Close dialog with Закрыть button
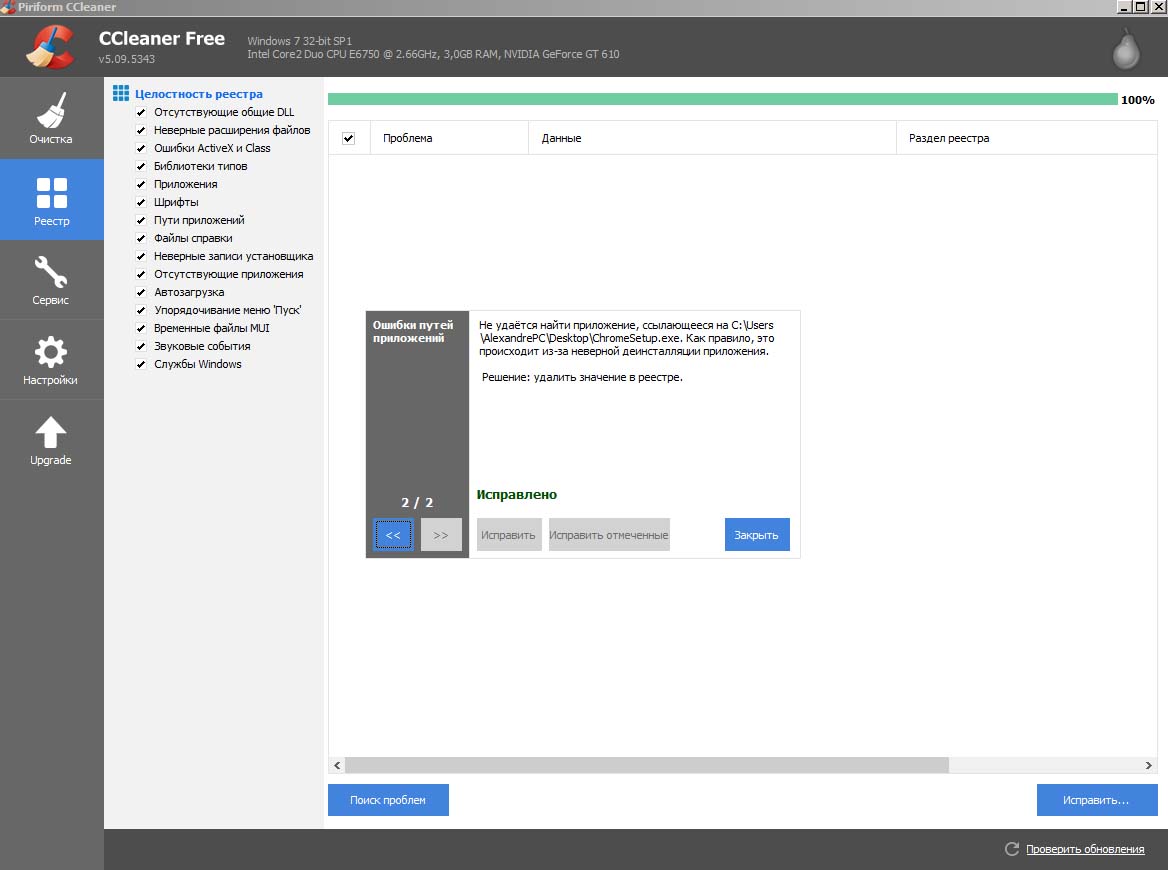This screenshot has width=1168, height=870. pyautogui.click(x=757, y=535)
